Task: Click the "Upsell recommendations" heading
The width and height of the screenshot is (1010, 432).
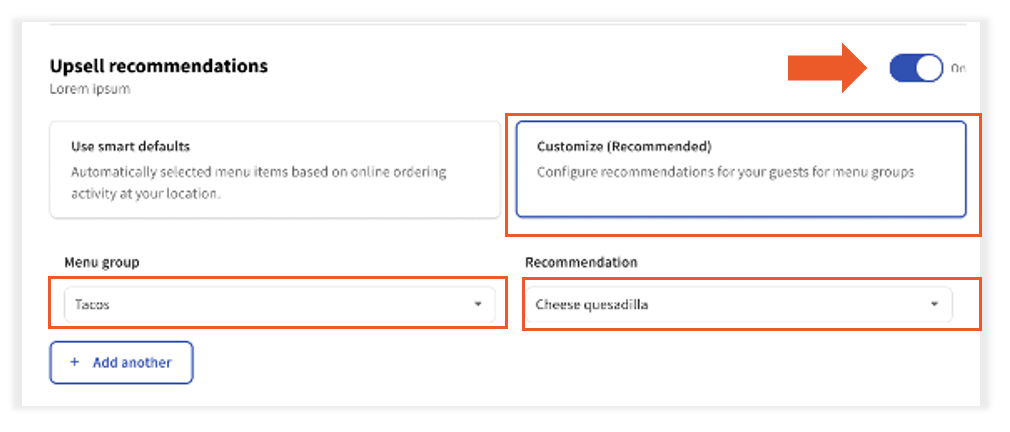Action: (x=159, y=67)
